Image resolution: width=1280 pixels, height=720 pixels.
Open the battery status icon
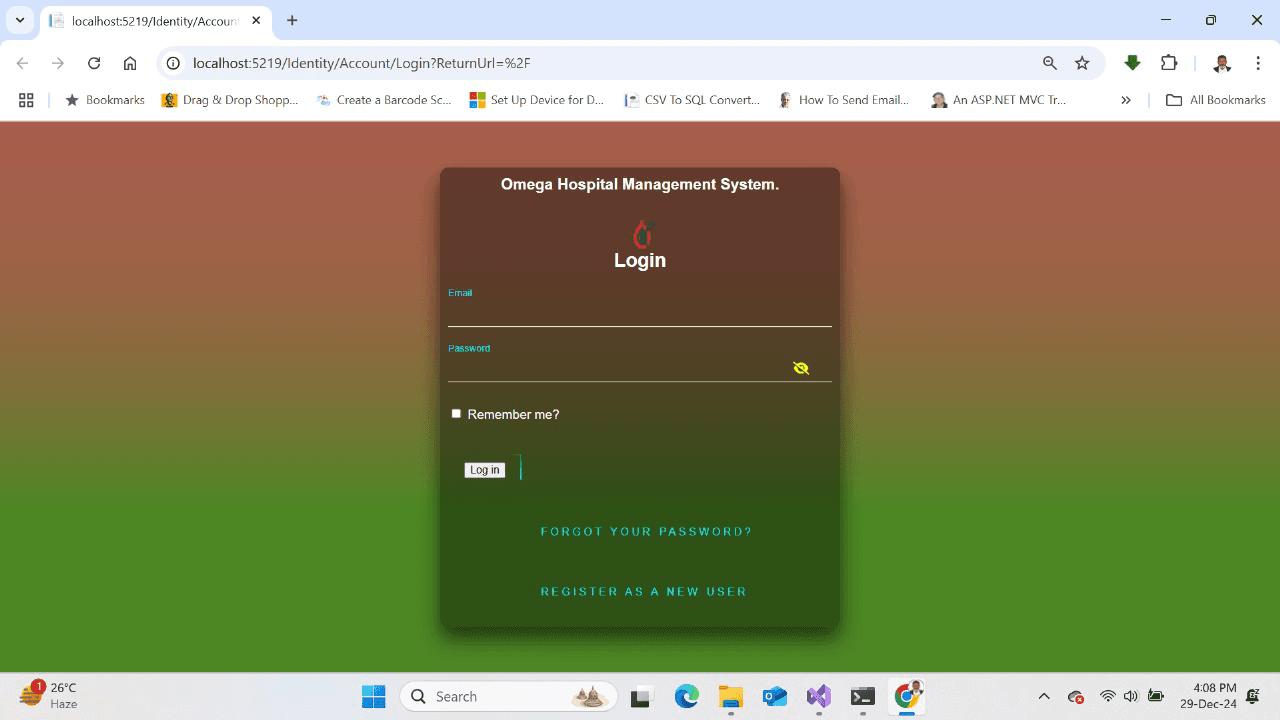pyautogui.click(x=1156, y=696)
